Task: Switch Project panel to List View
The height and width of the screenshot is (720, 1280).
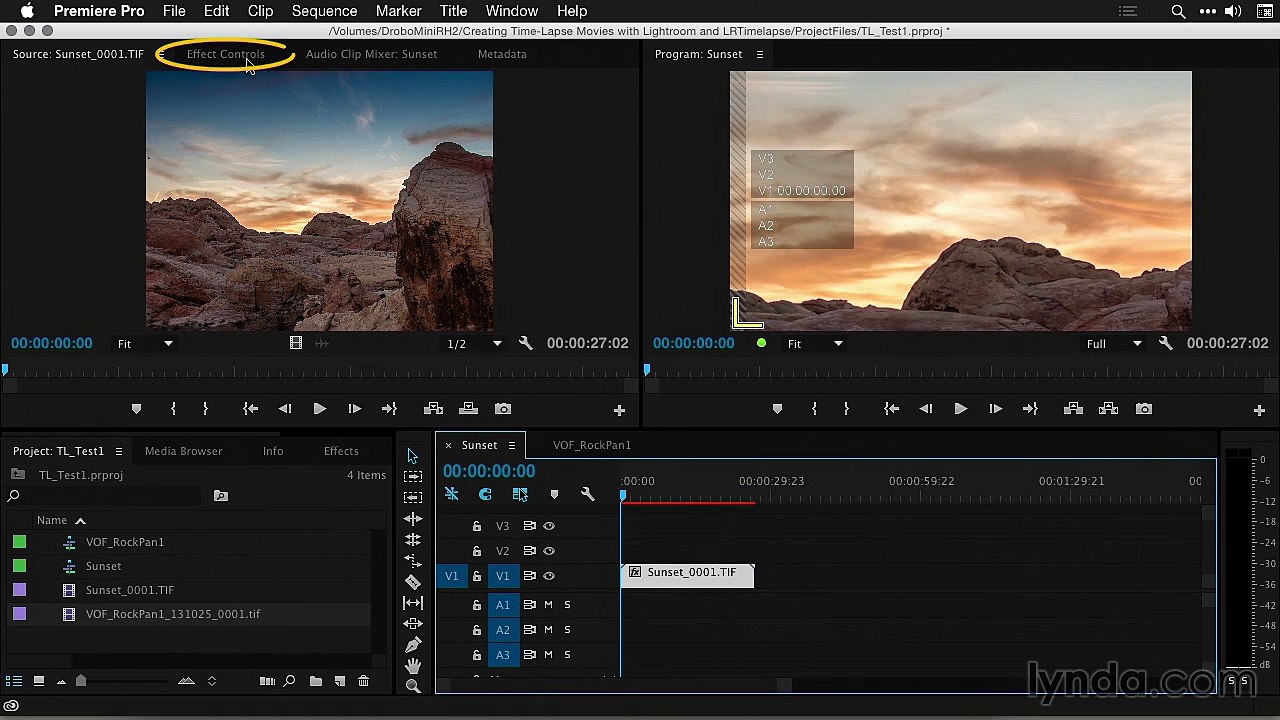Action: click(x=14, y=681)
